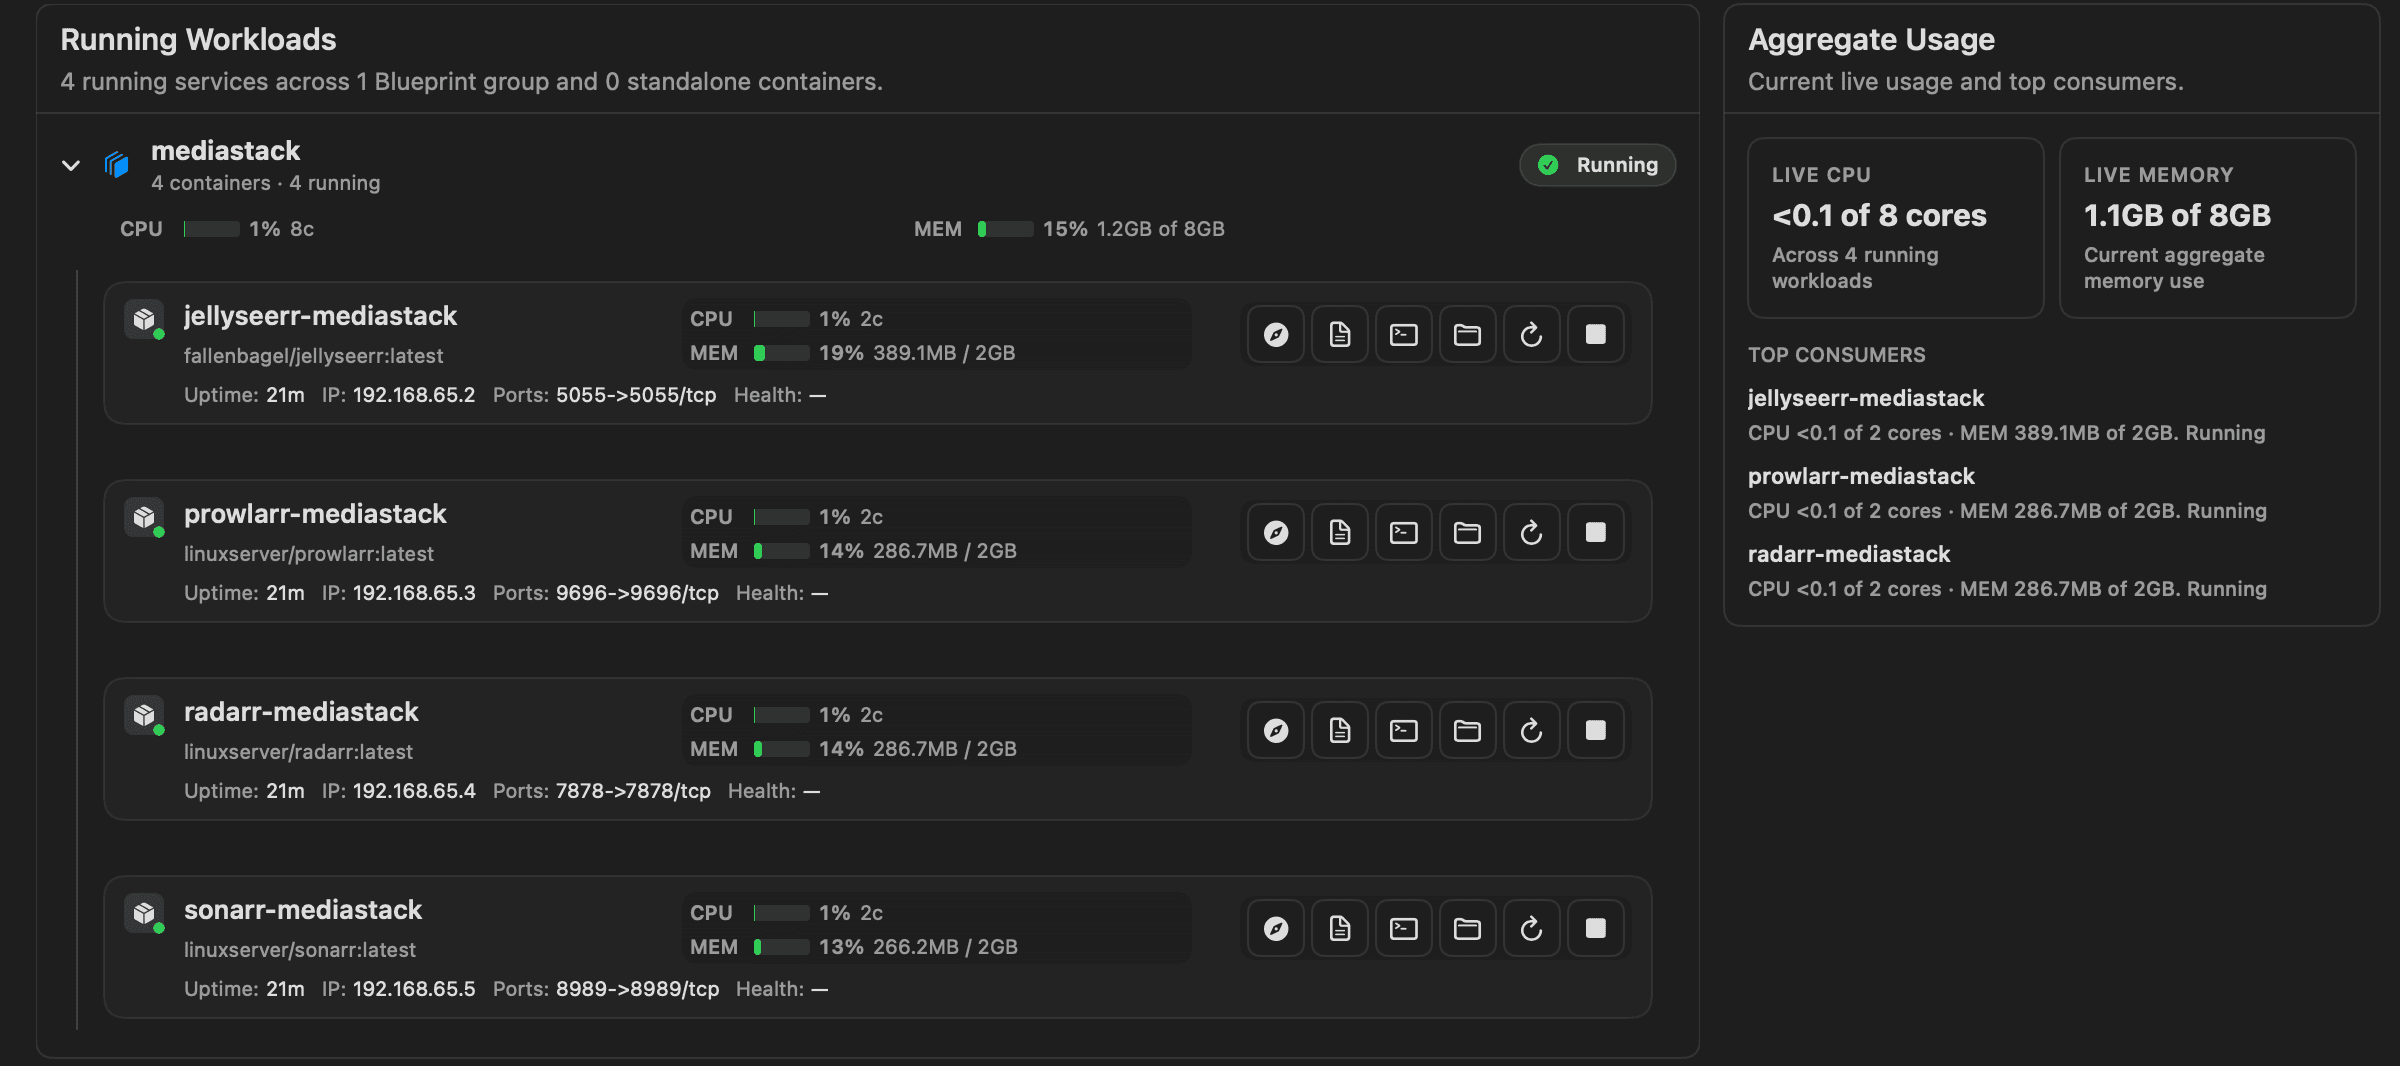Click the TOP CONSUMERS label
2400x1066 pixels.
[x=1837, y=355]
